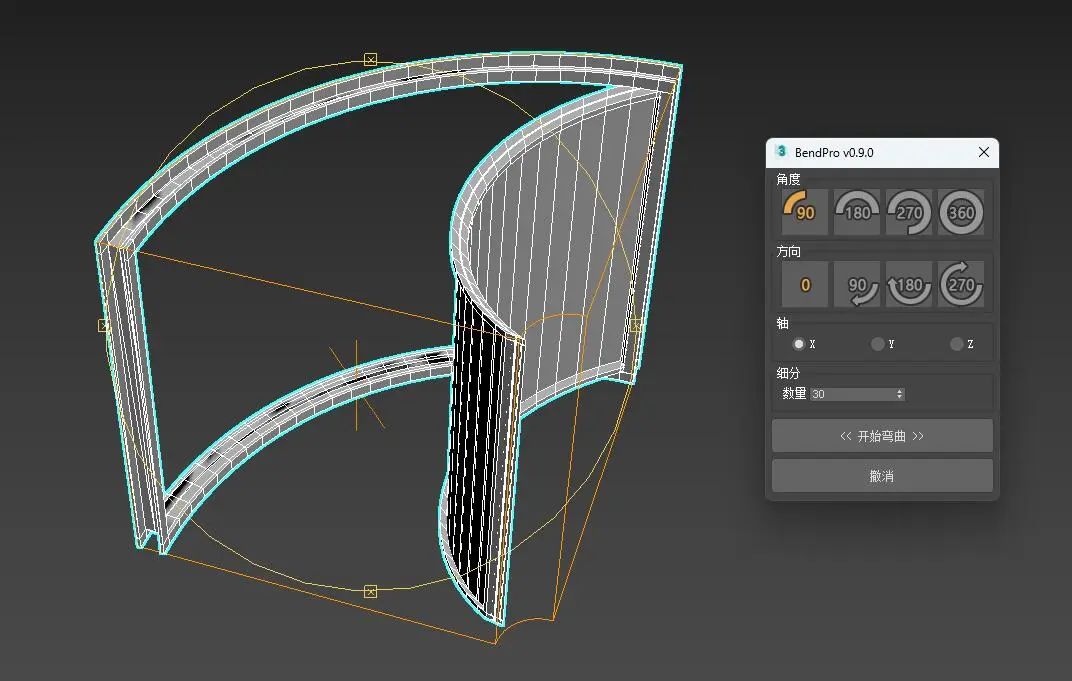Select the X axis radio button
Image resolution: width=1072 pixels, height=681 pixels.
coord(800,344)
